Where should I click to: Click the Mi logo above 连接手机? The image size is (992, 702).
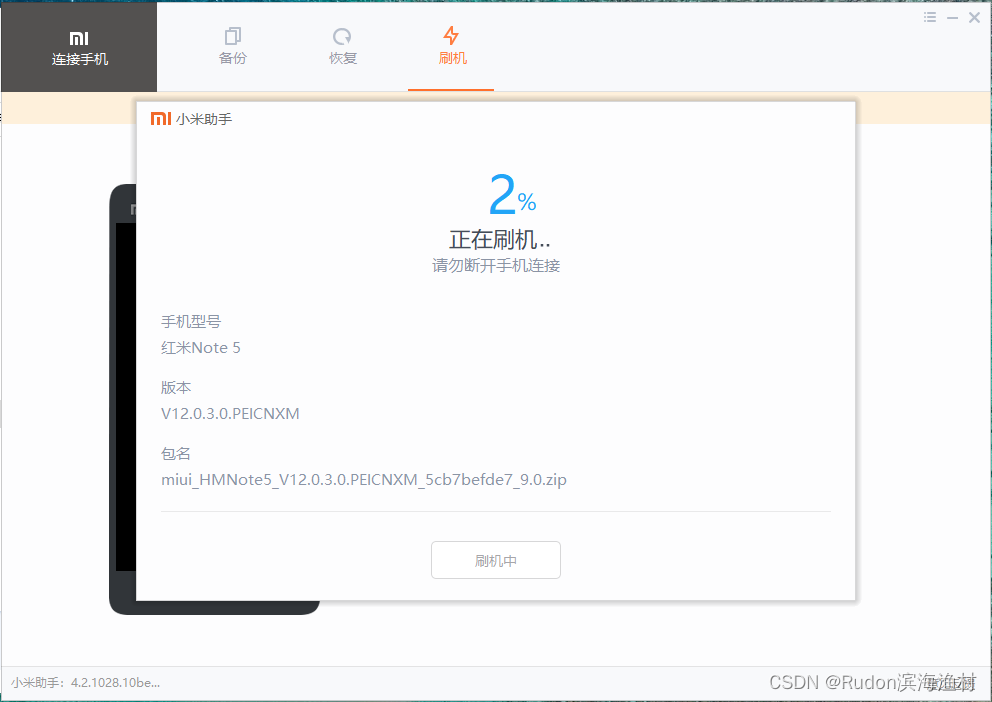[79, 39]
